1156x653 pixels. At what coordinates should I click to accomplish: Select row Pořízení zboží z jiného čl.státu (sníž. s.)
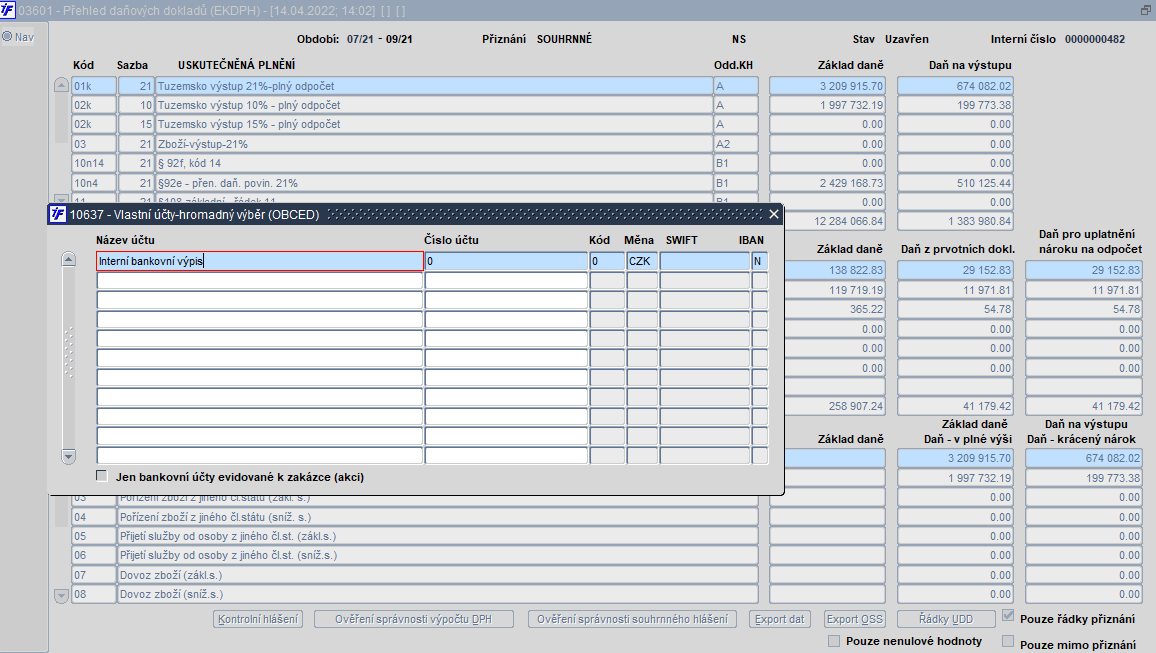pyautogui.click(x=438, y=517)
